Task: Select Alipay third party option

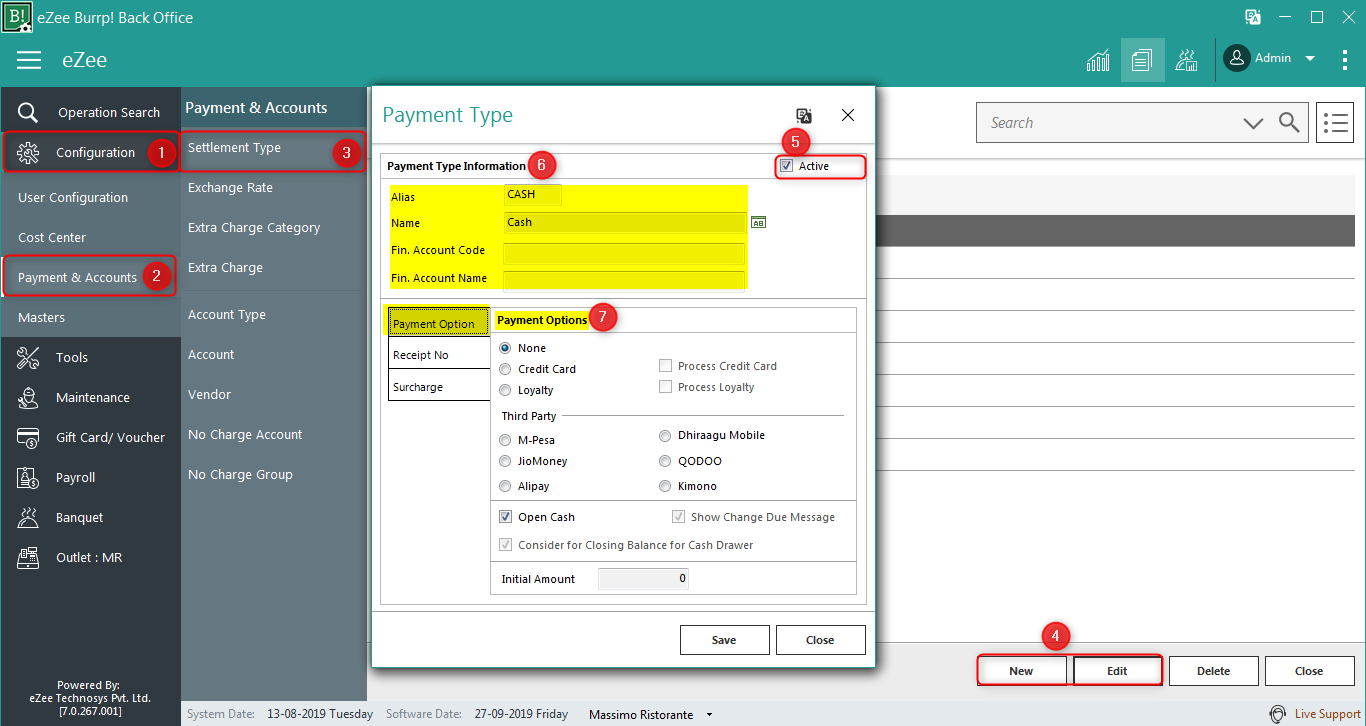Action: pos(505,486)
